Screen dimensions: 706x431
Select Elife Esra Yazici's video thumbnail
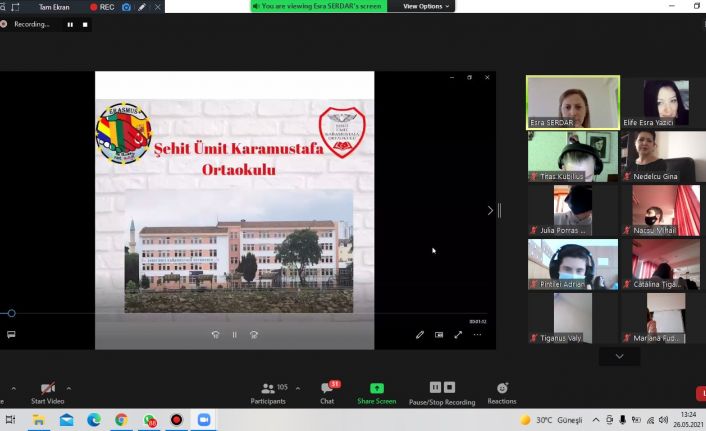click(x=666, y=102)
